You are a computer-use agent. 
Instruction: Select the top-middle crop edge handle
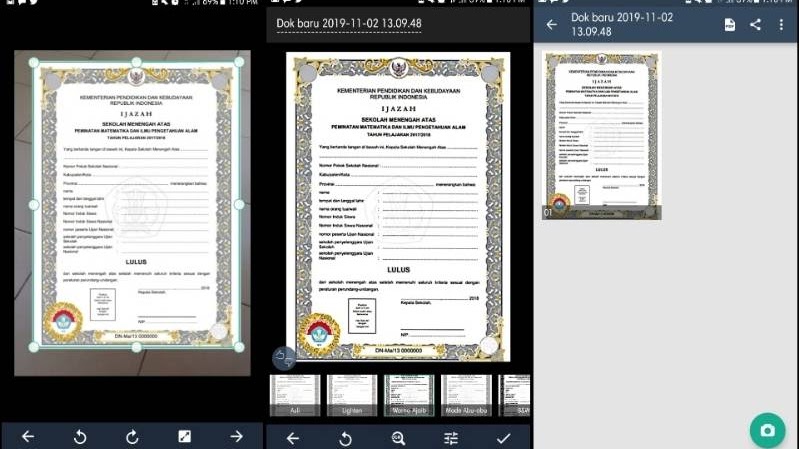137,62
